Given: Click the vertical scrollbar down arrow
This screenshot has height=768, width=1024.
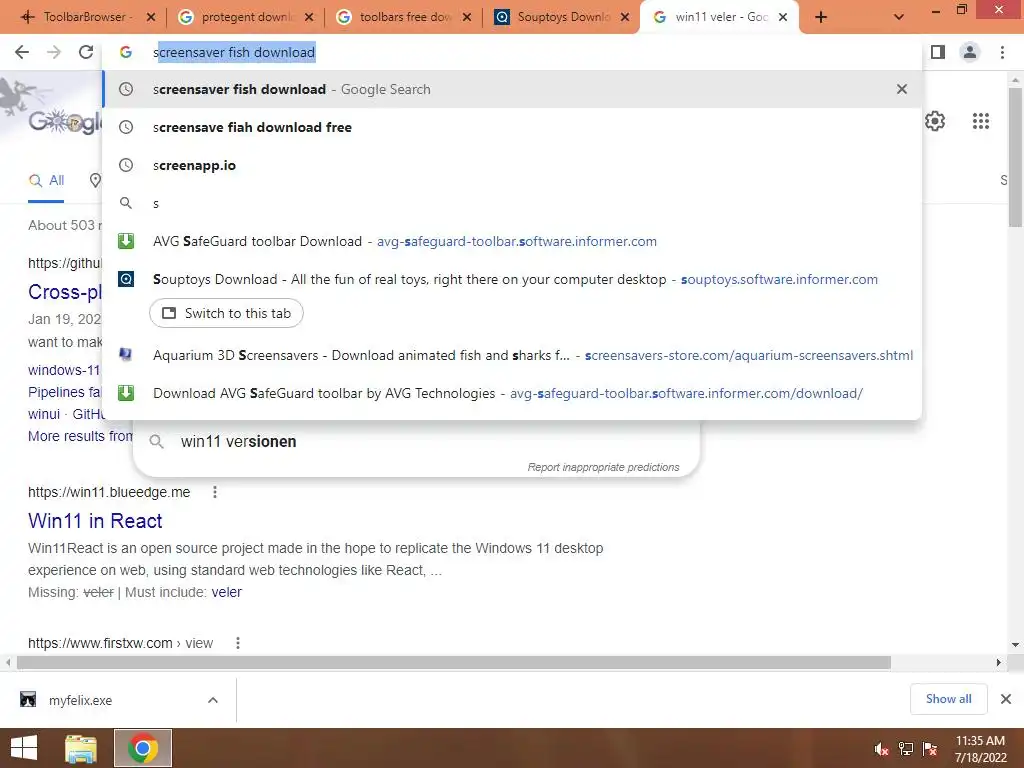Looking at the screenshot, I should 1016,645.
